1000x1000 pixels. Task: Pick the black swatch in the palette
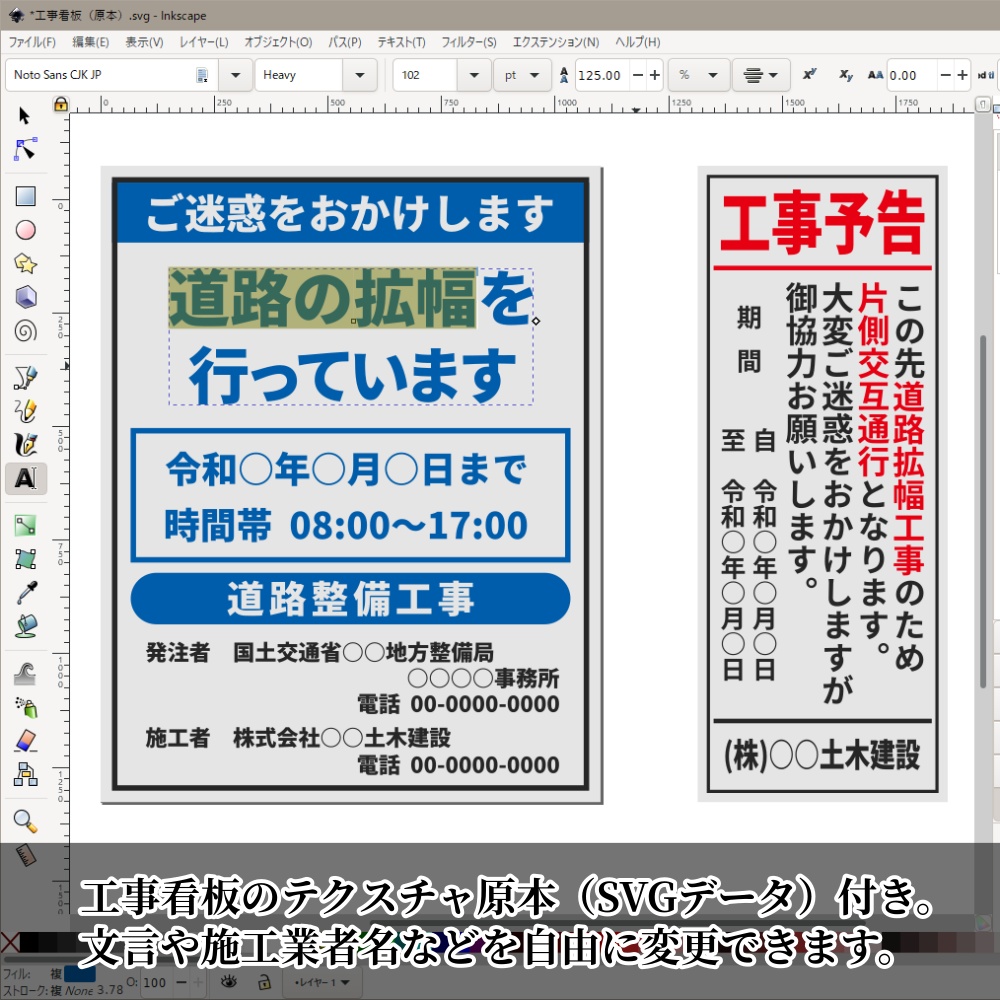pos(29,942)
